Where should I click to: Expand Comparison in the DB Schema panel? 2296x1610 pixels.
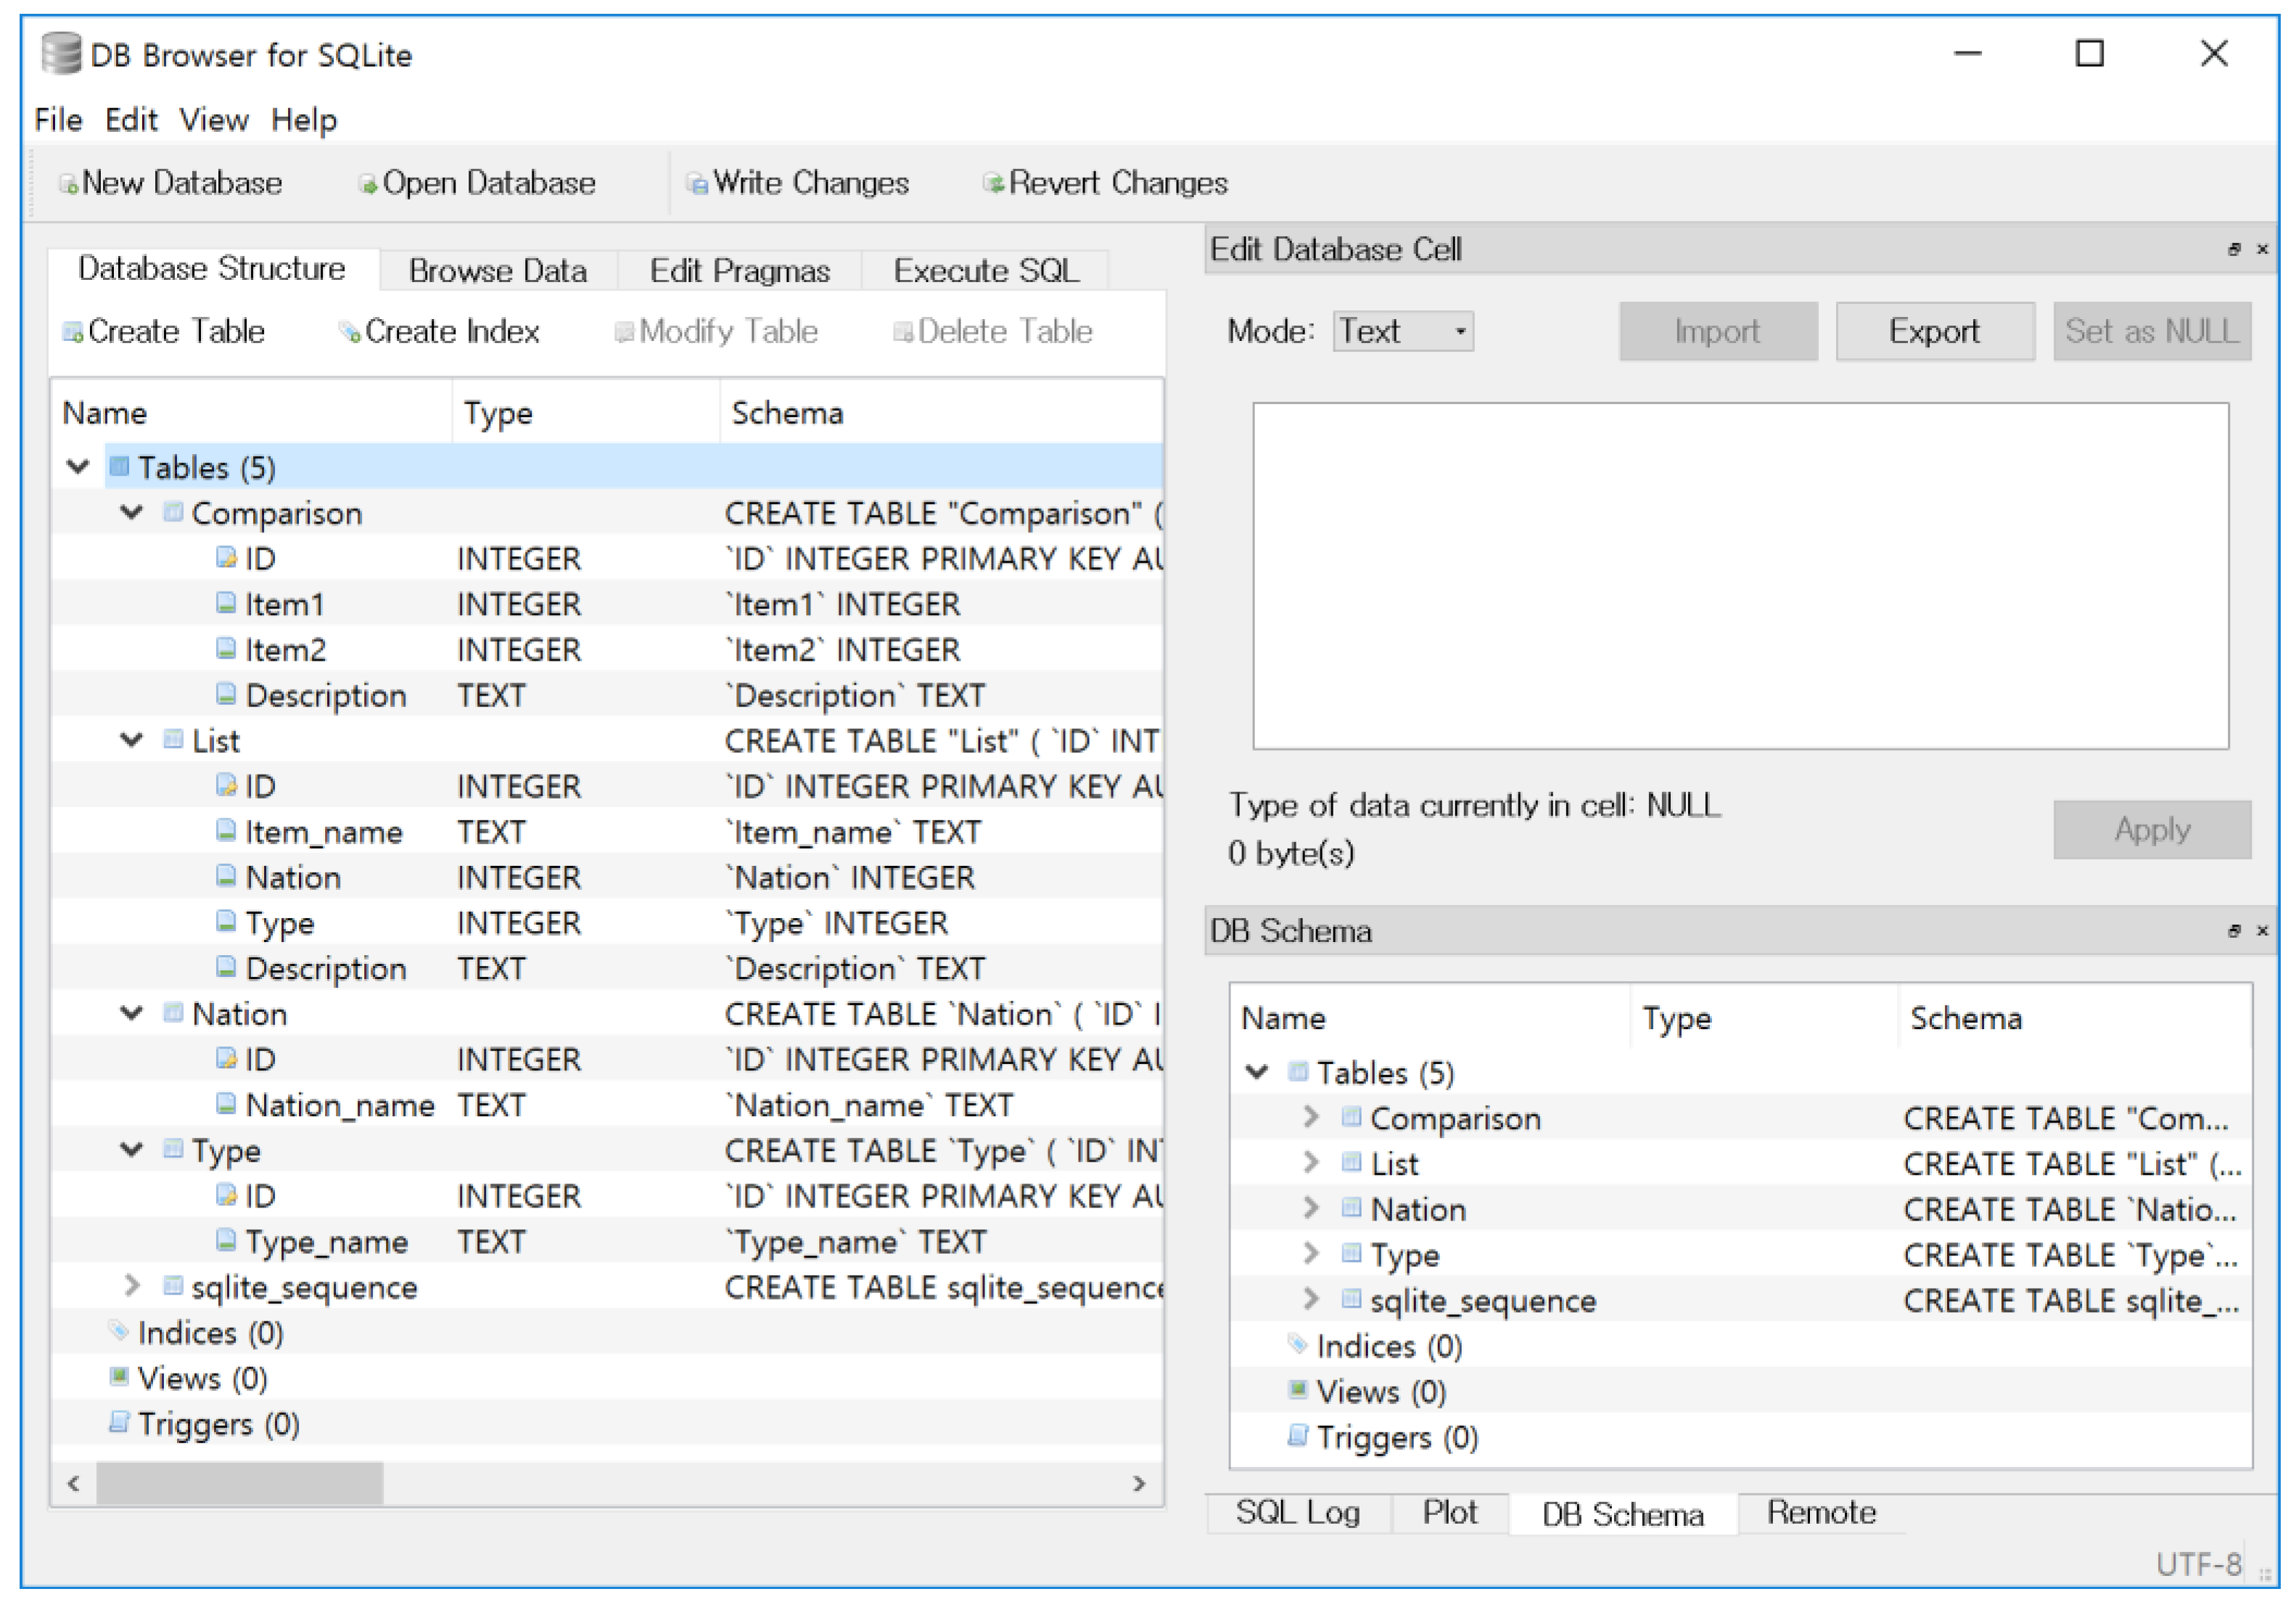point(1312,1118)
